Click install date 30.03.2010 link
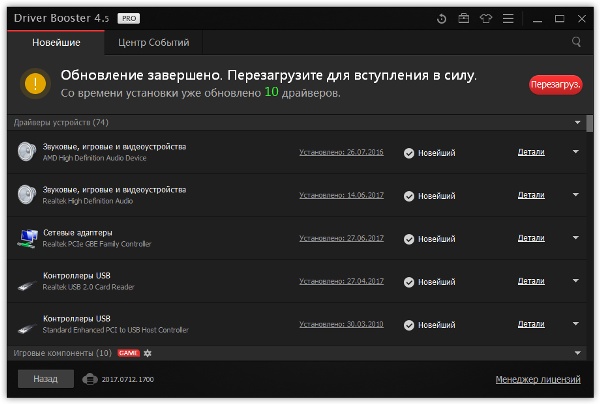 pyautogui.click(x=341, y=324)
